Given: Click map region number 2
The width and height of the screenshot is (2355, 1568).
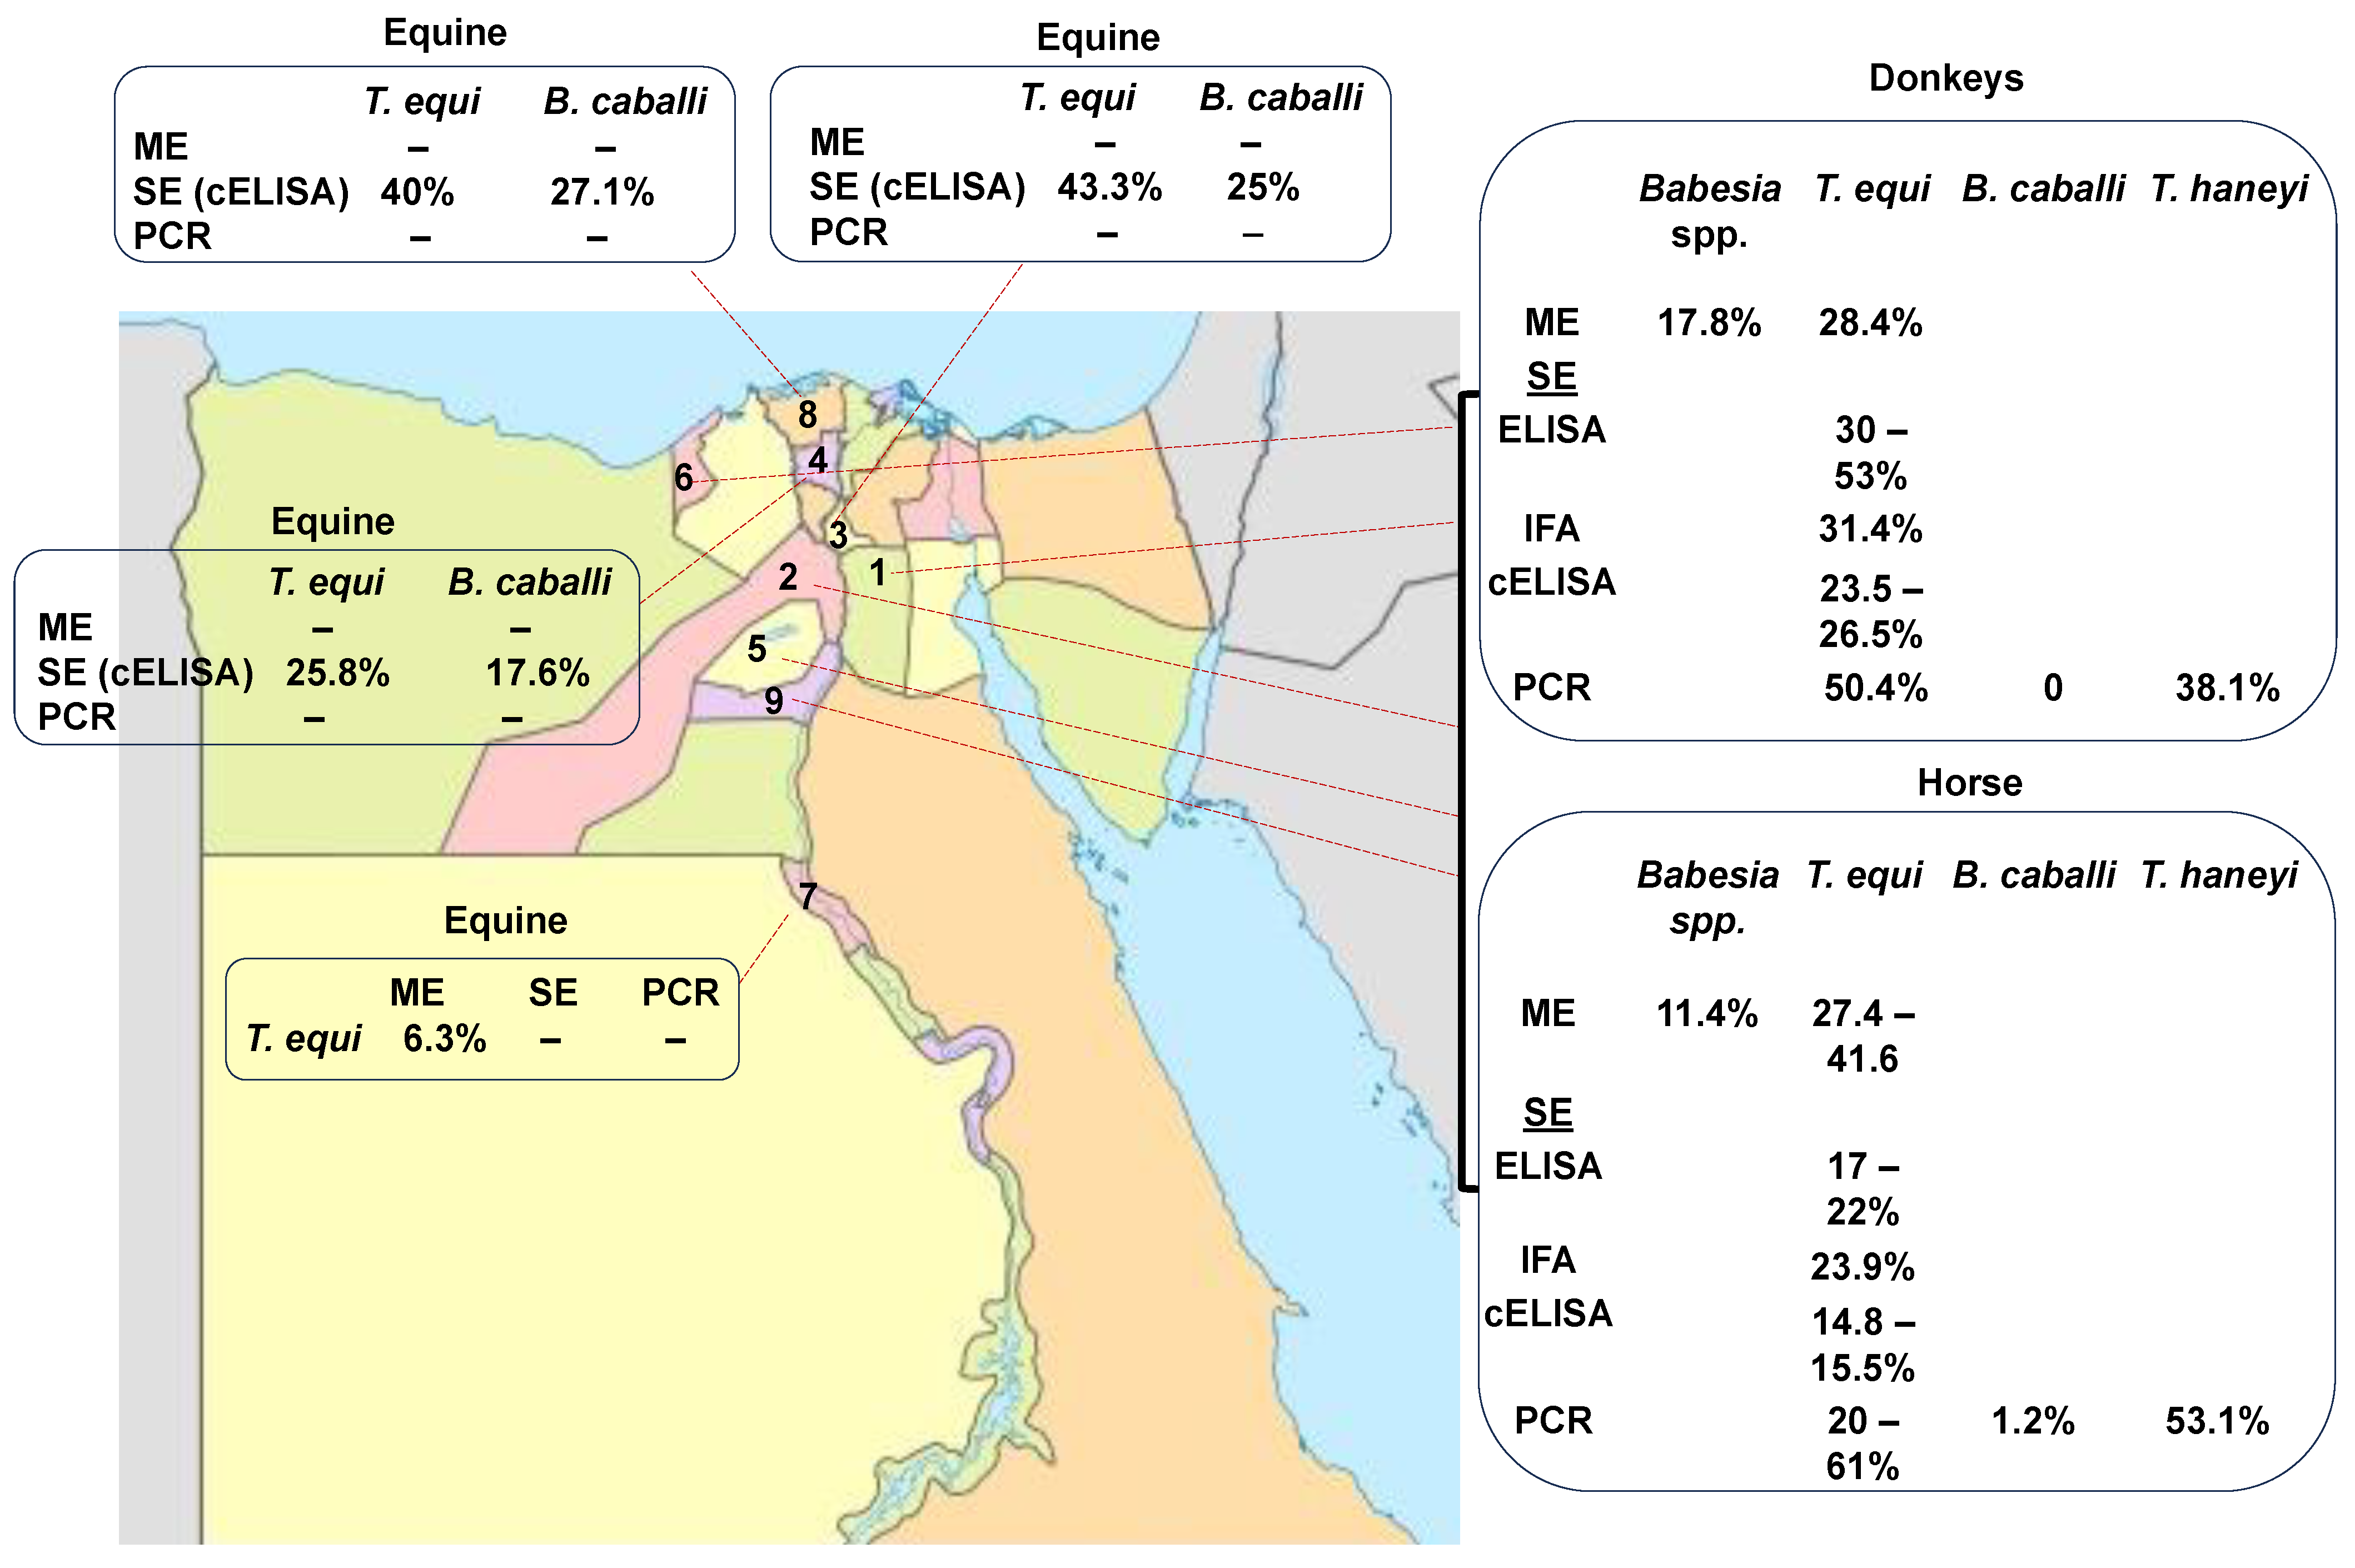Looking at the screenshot, I should coord(788,577).
